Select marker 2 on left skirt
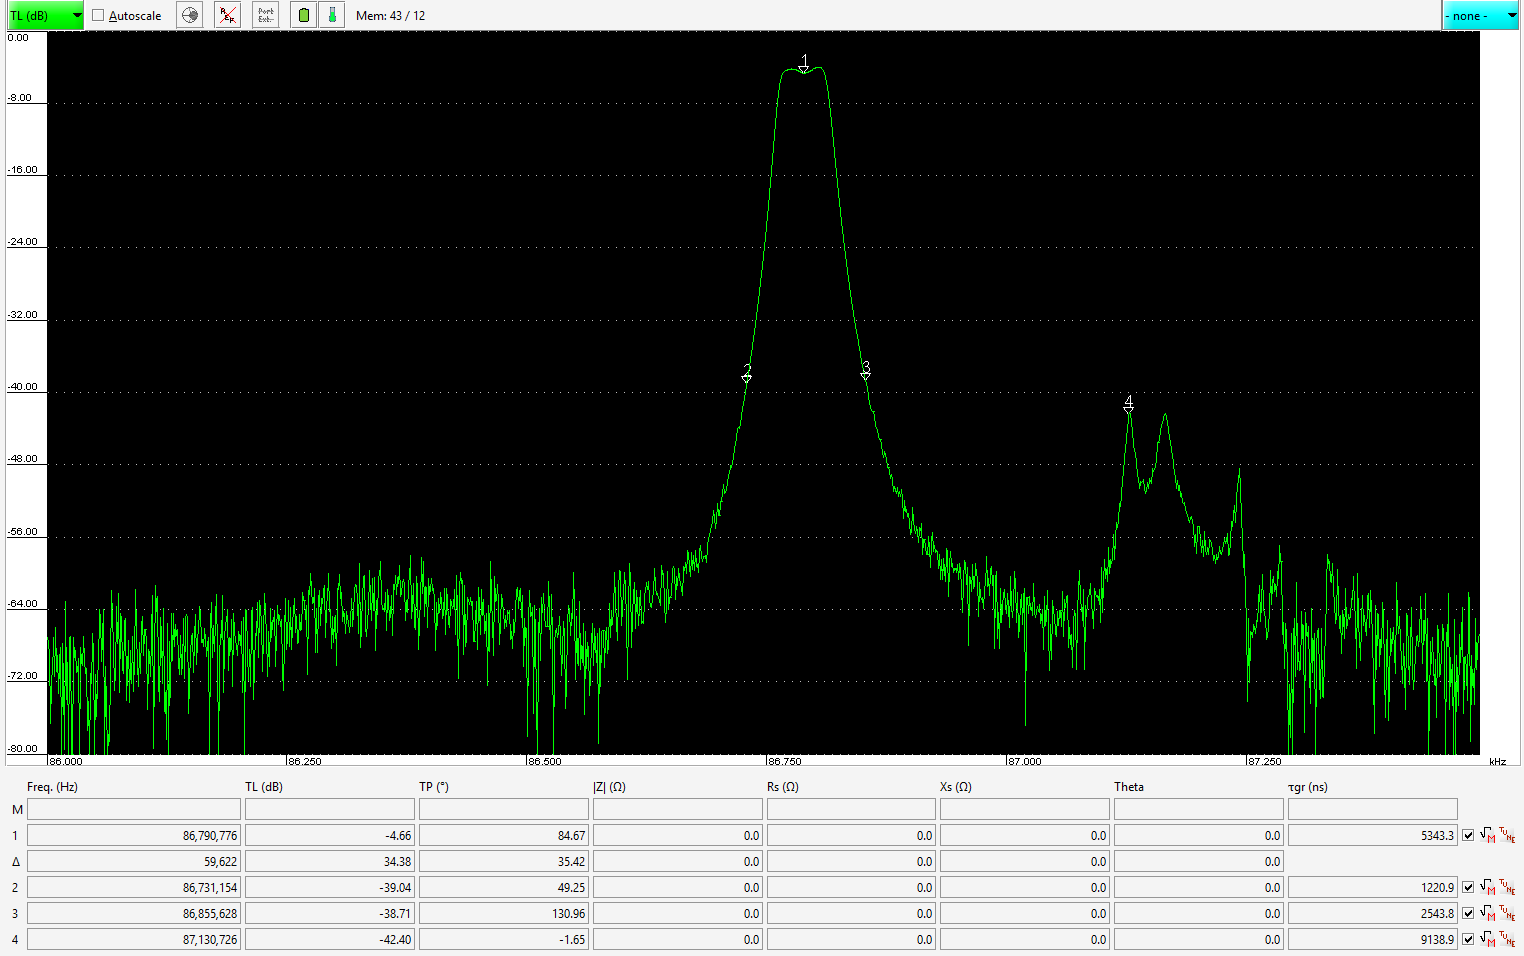Image resolution: width=1524 pixels, height=956 pixels. pos(747,373)
